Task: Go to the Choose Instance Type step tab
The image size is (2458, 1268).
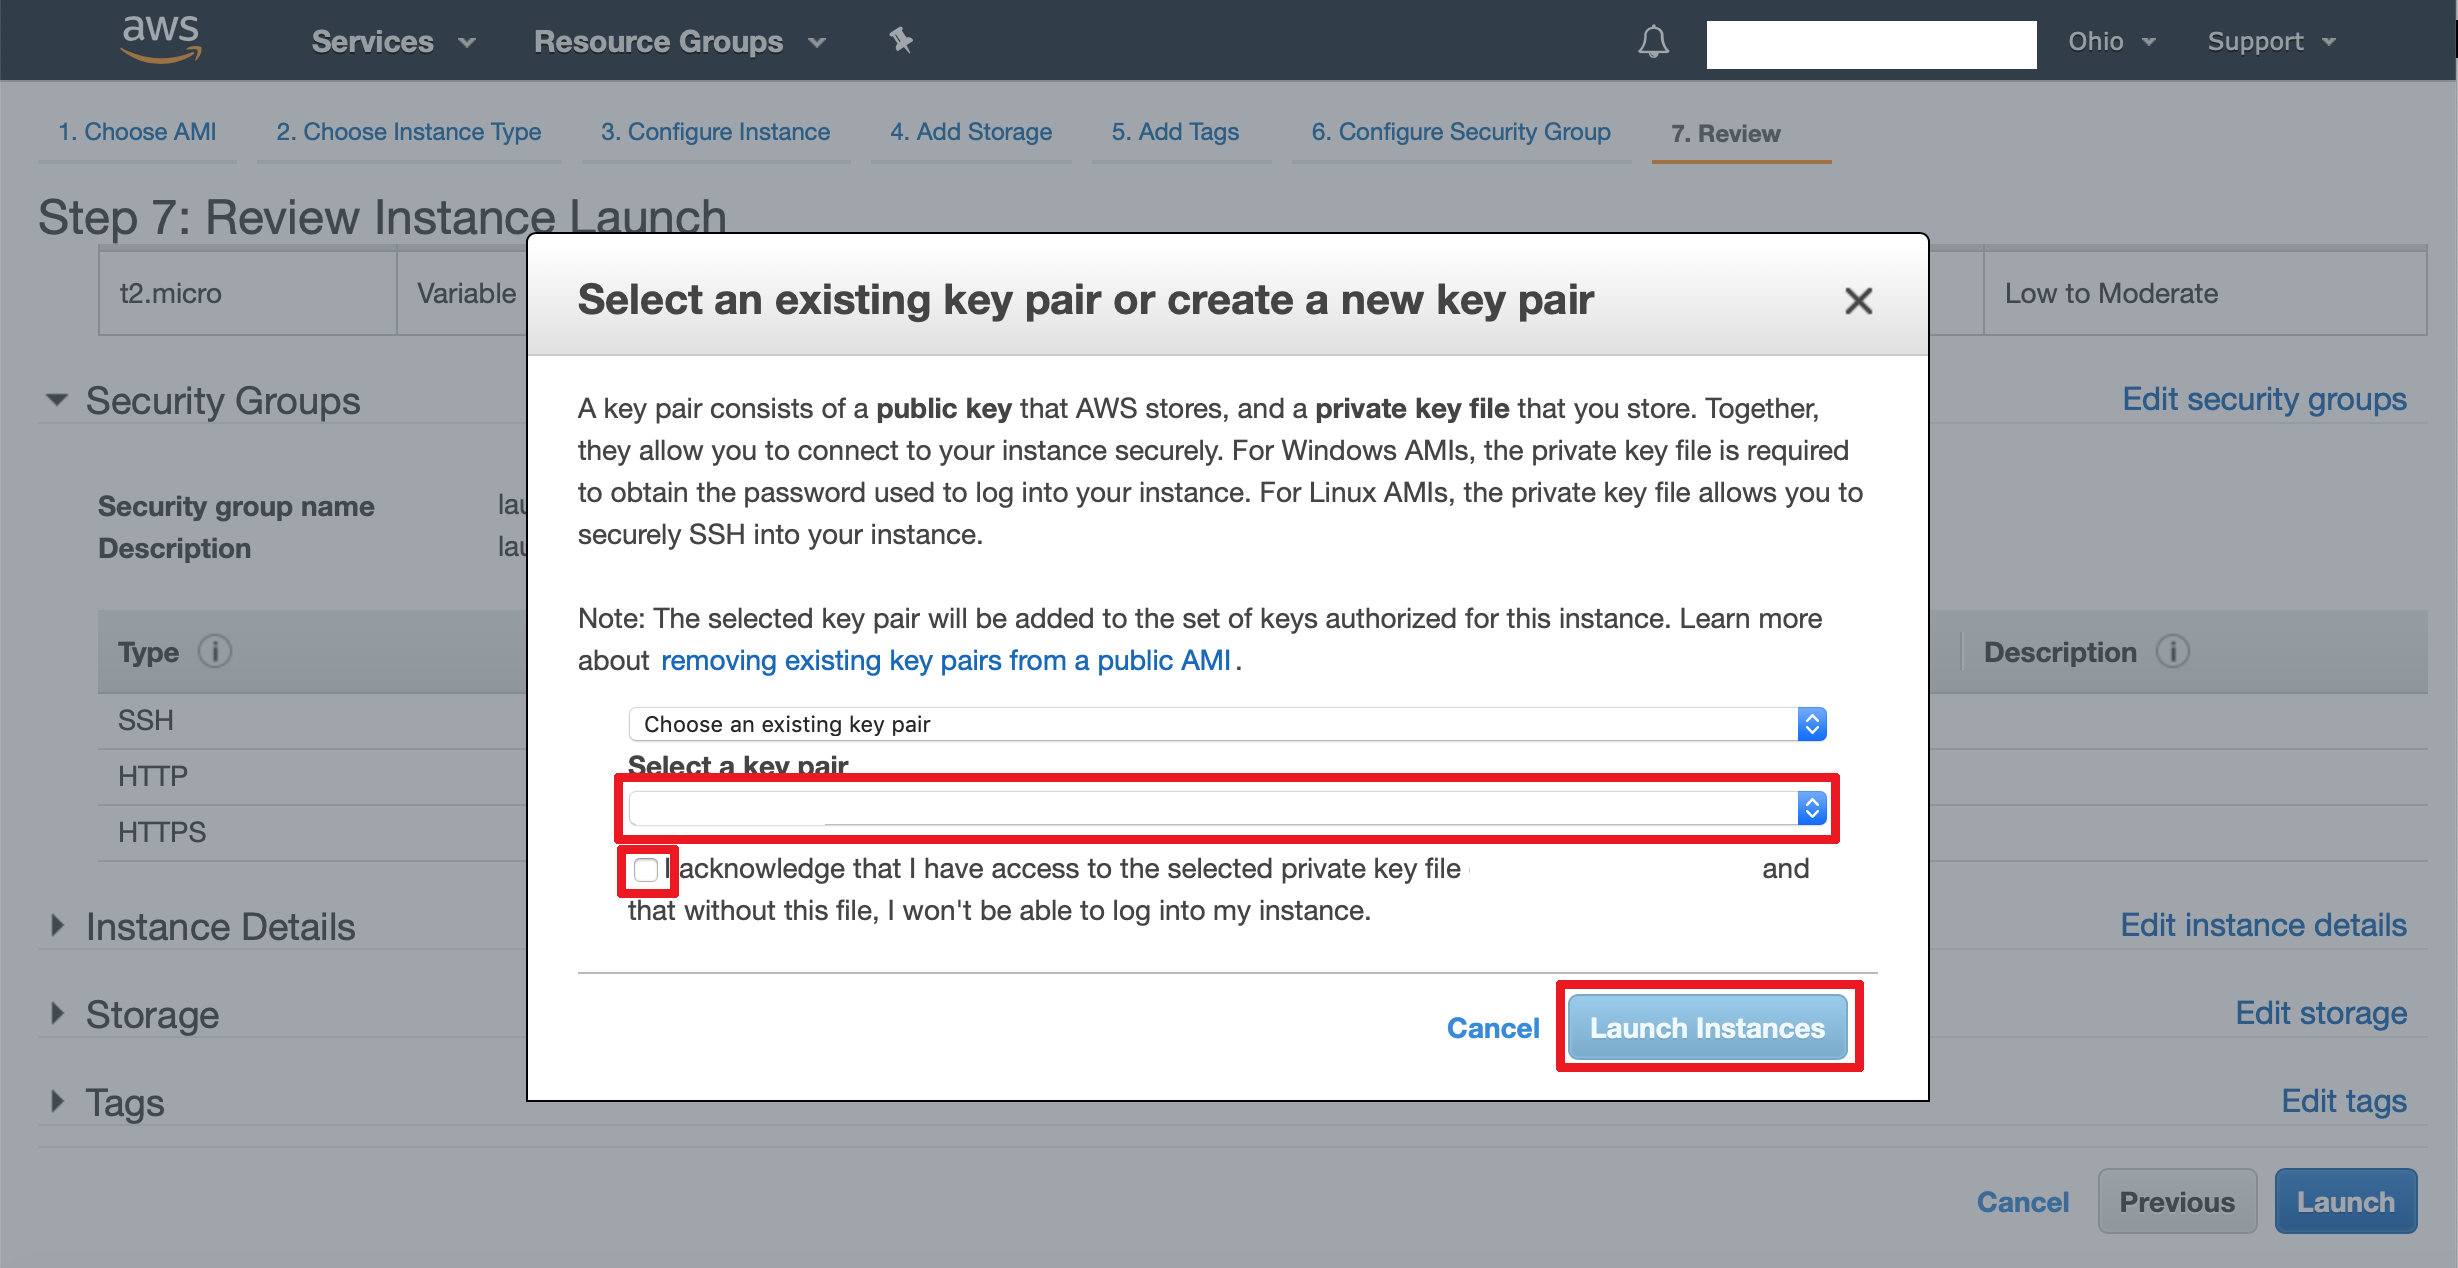Action: coord(408,132)
